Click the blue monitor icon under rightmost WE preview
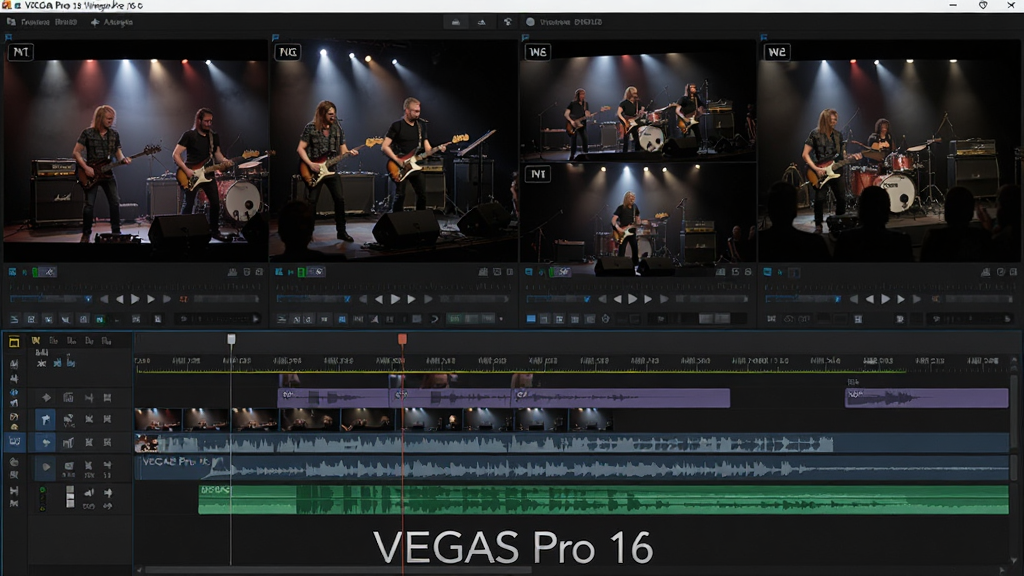 [768, 272]
